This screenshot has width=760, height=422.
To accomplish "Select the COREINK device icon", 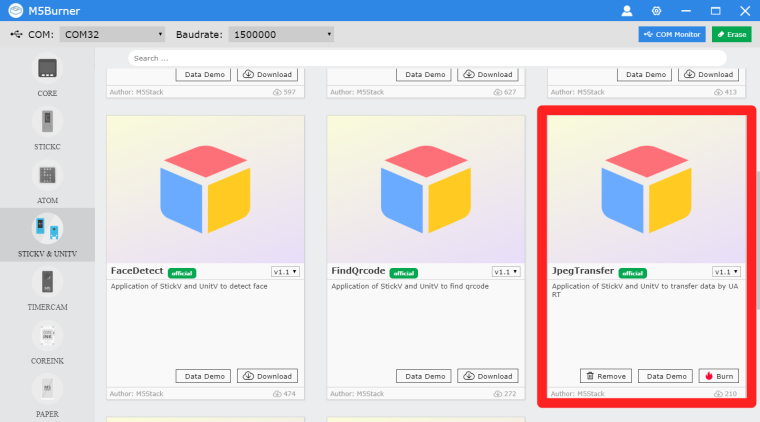I will 47,335.
